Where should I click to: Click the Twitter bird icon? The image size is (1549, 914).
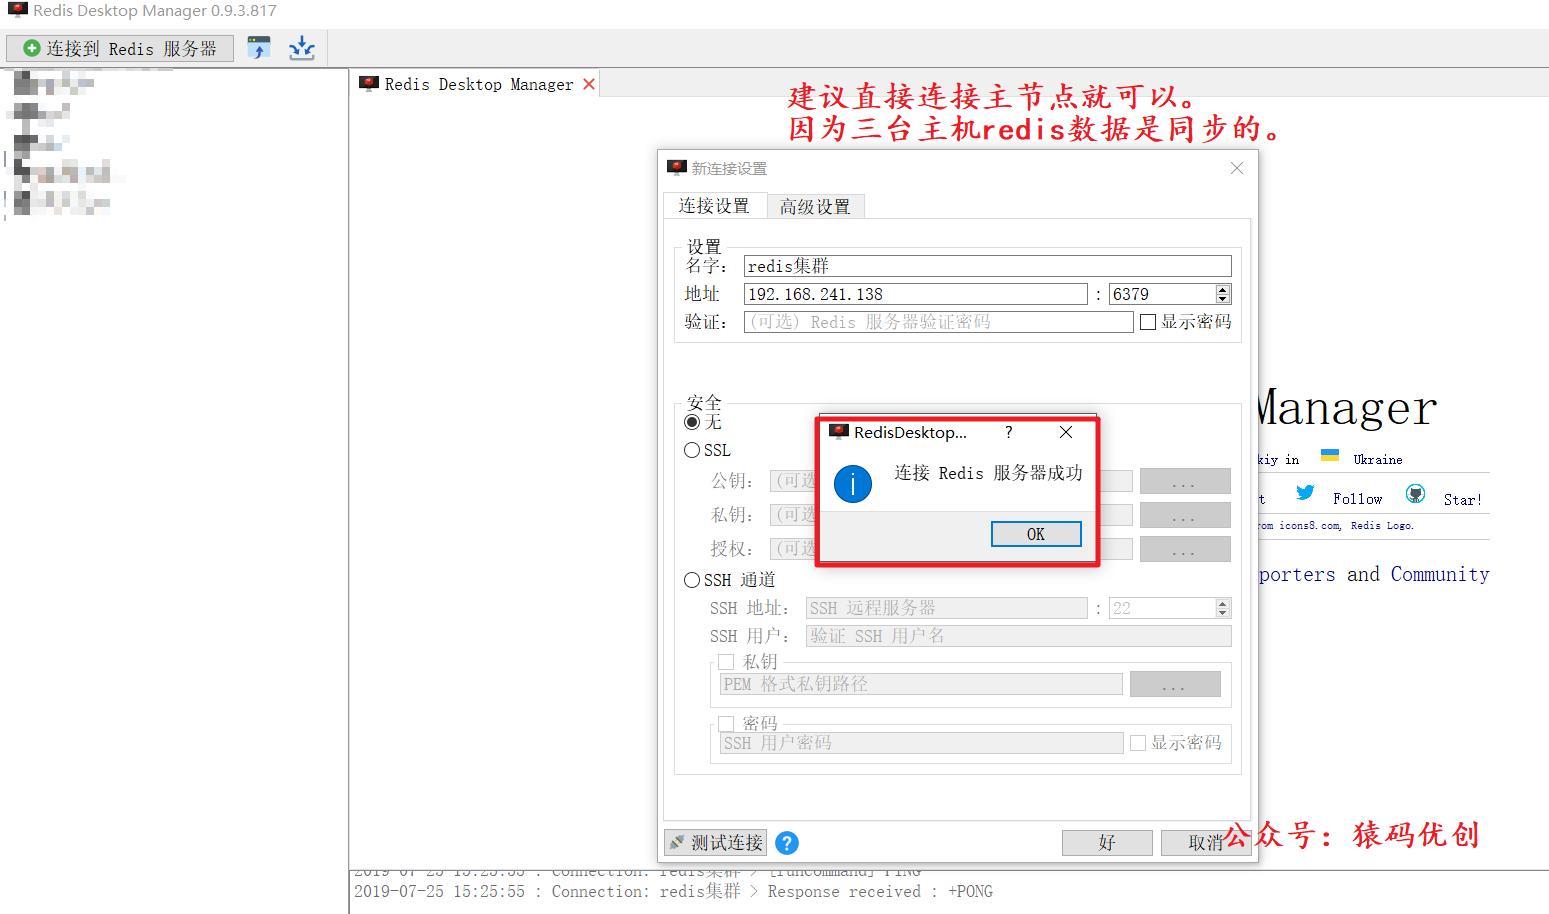[x=1305, y=492]
